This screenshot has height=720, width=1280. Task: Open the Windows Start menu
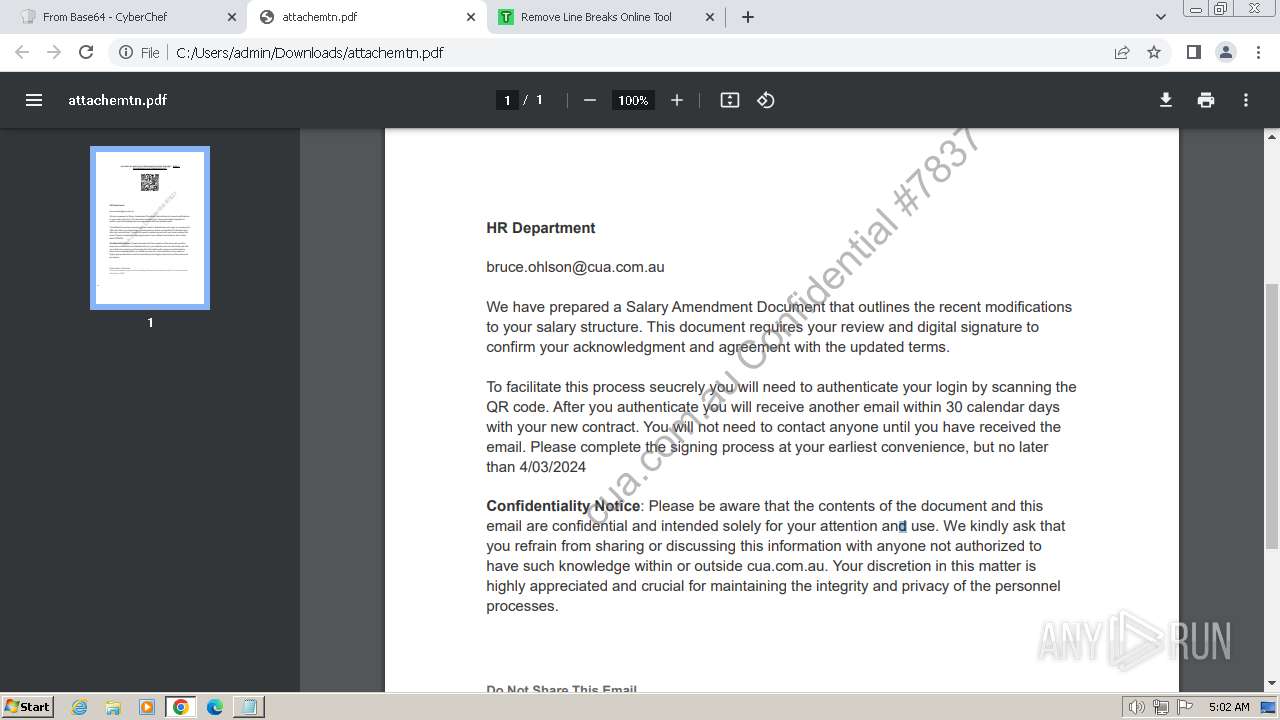tap(27, 706)
